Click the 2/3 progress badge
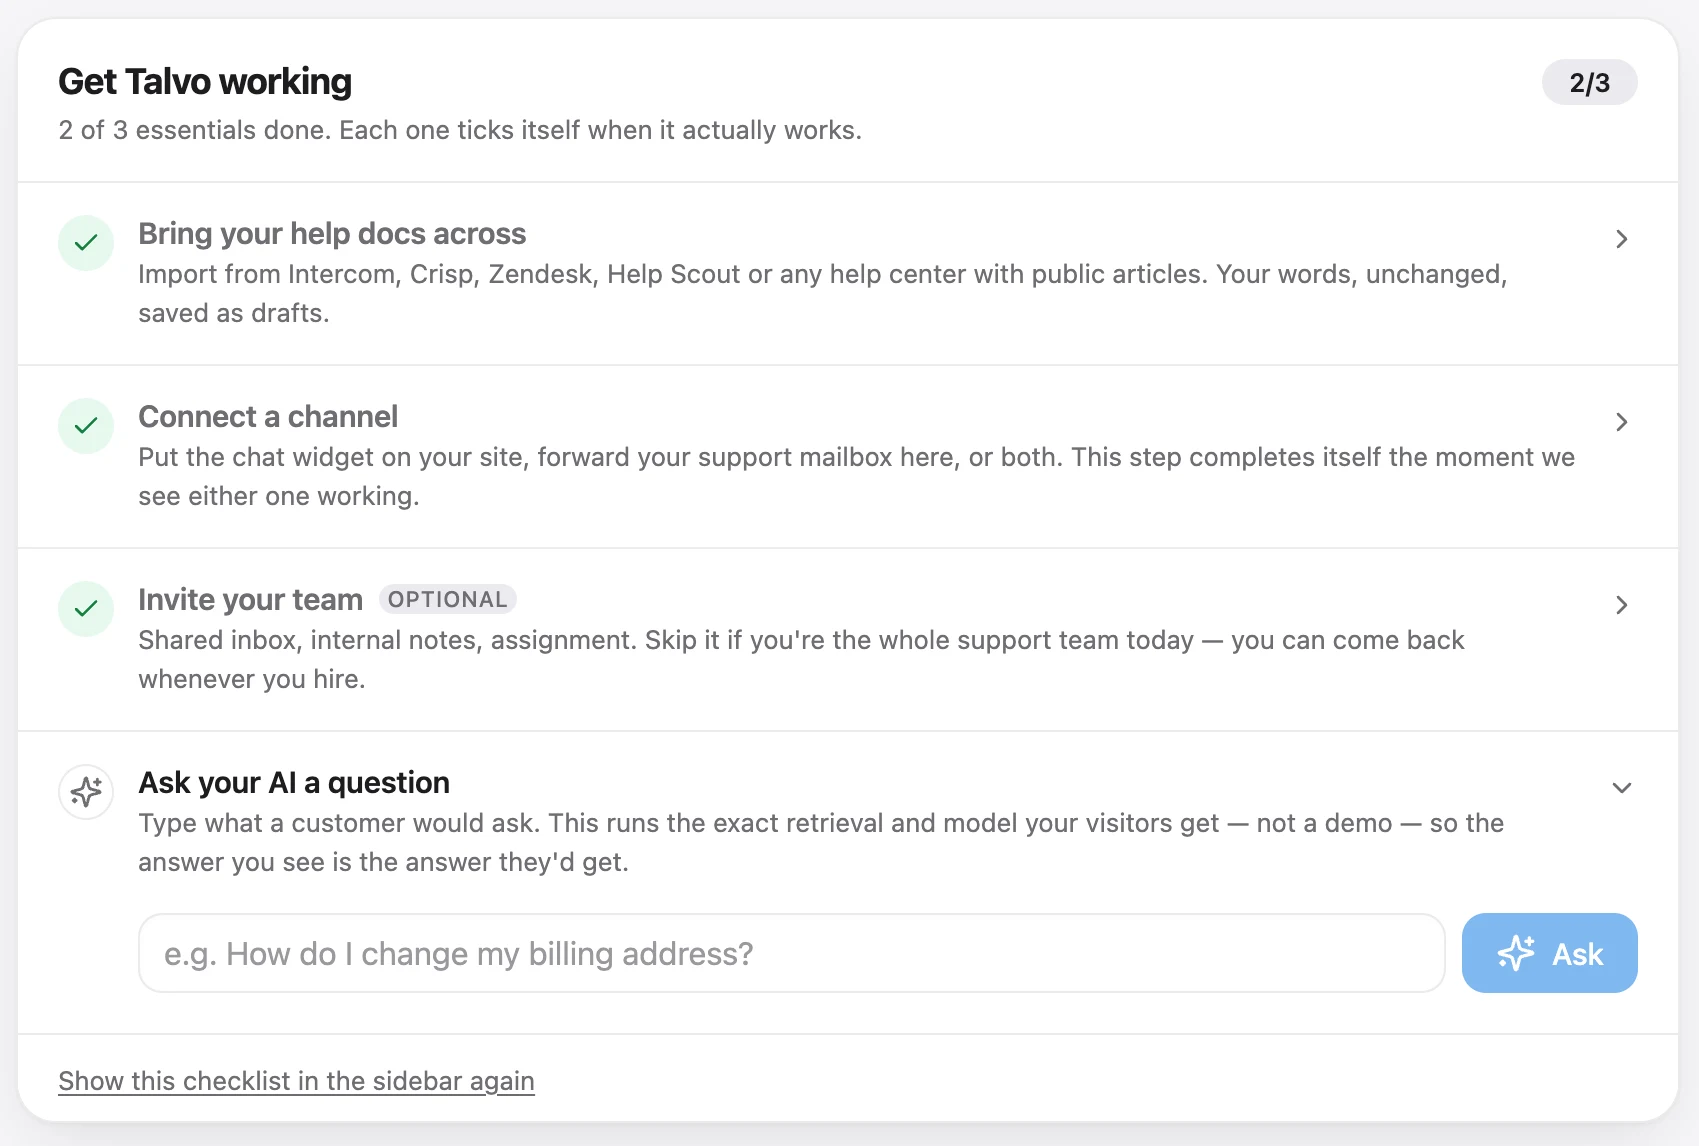 point(1589,82)
